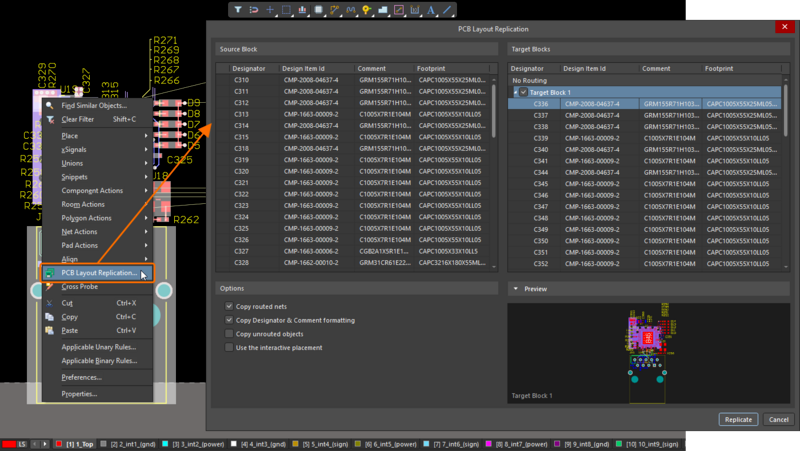
Task: Enable the Copy unrouted objects checkbox
Action: tap(230, 334)
